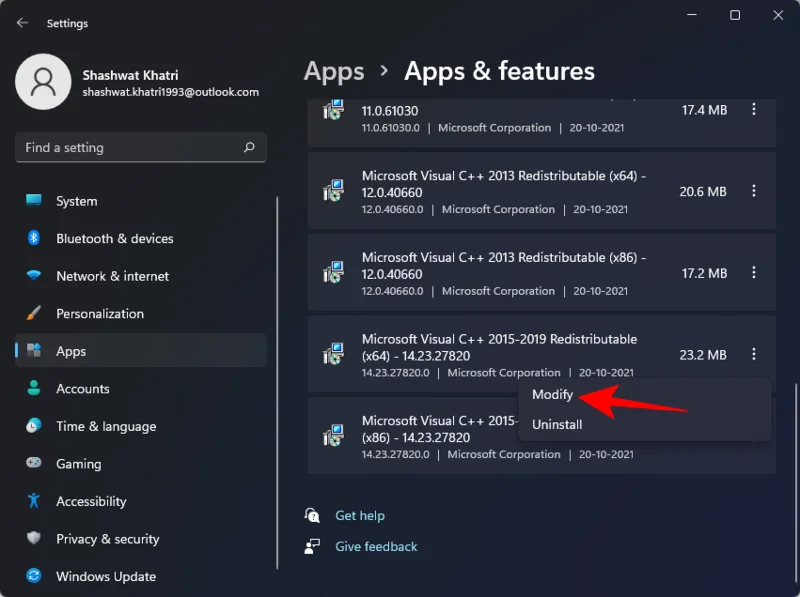This screenshot has width=800, height=597.
Task: Click the Find a setting search box
Action: [x=140, y=147]
